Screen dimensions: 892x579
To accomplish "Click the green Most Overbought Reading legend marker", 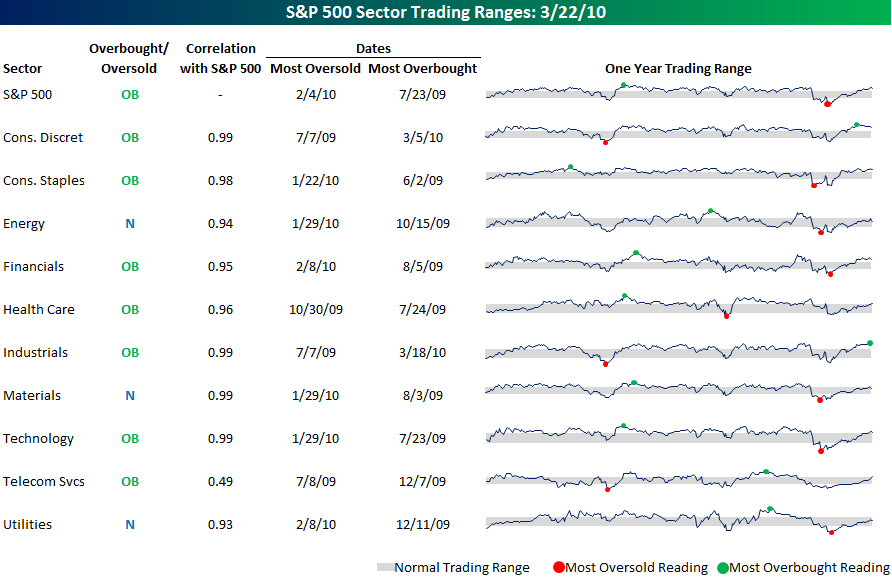I will pos(721,568).
